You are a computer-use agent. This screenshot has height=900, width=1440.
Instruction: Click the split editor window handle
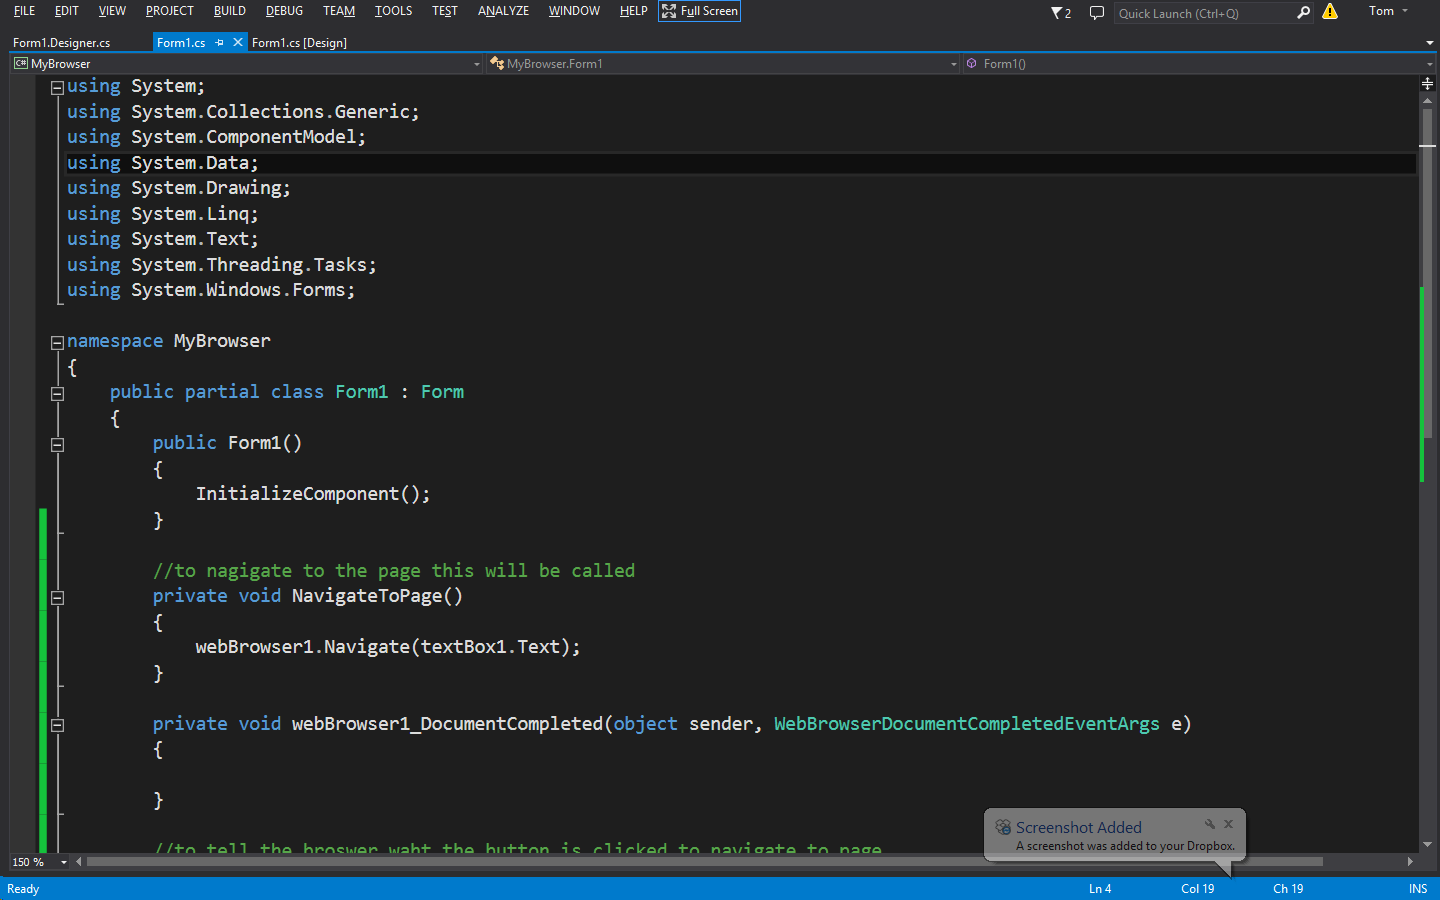click(x=1427, y=84)
